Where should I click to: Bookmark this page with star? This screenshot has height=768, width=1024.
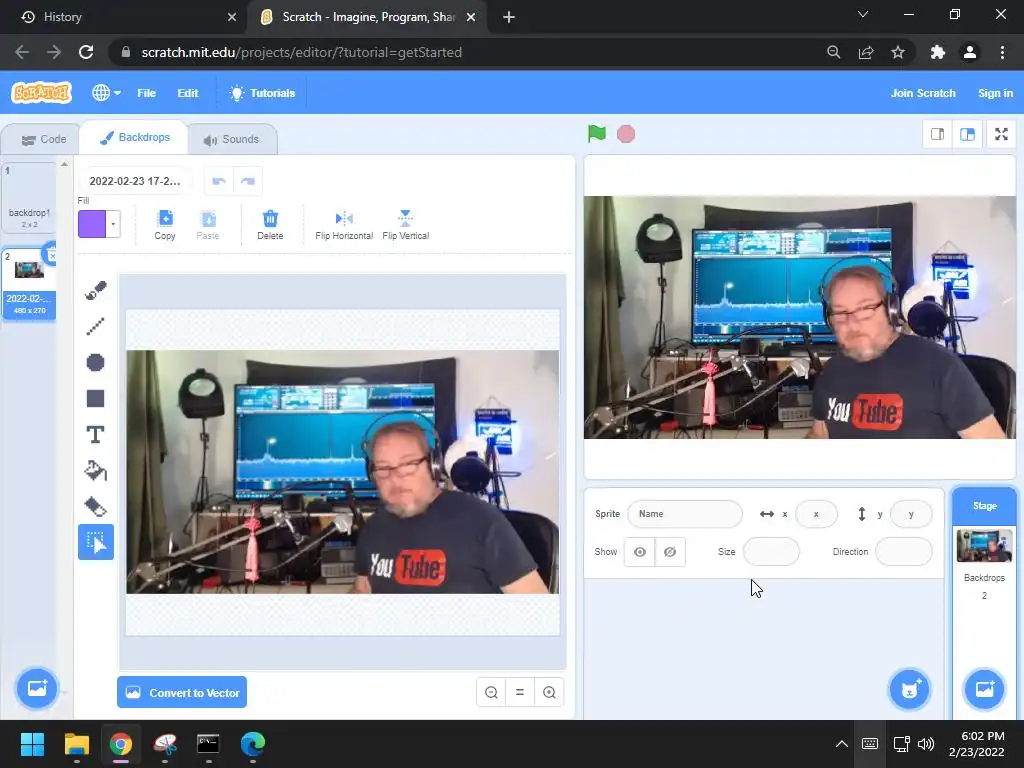[x=898, y=52]
